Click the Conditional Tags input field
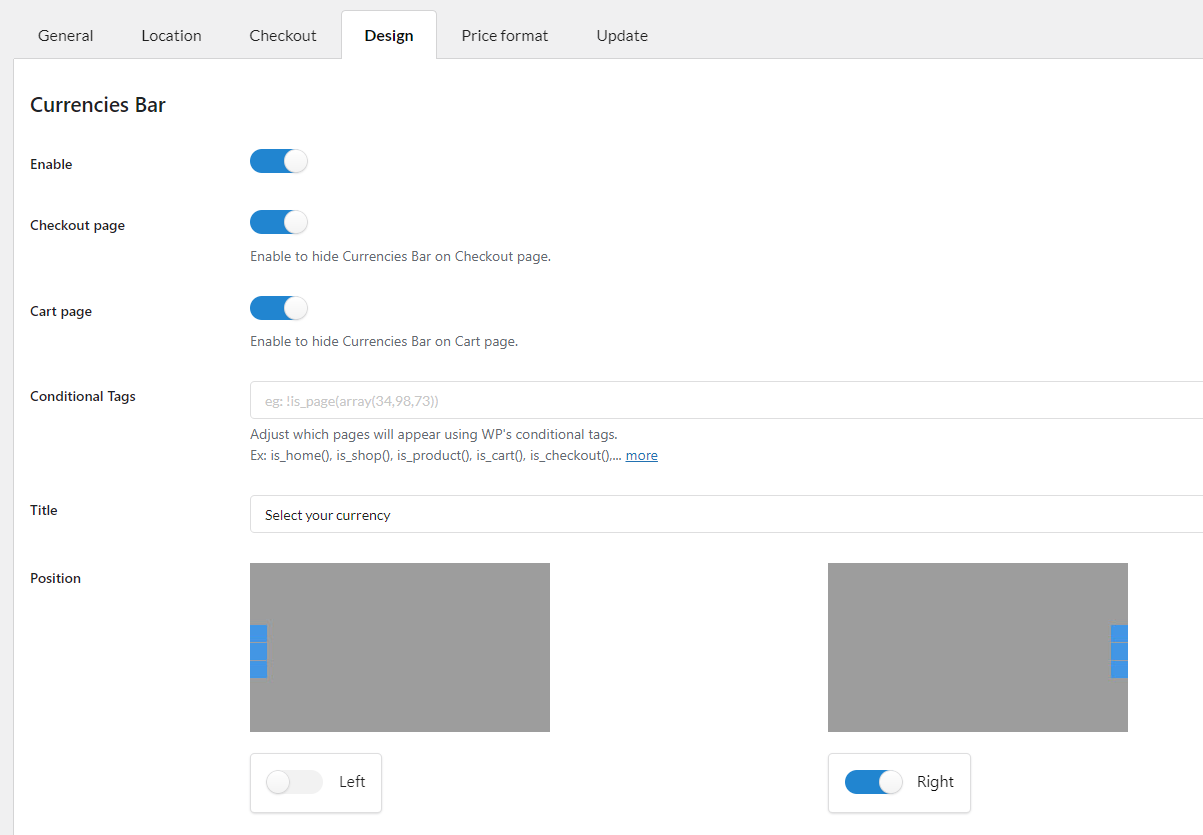Image resolution: width=1203 pixels, height=835 pixels. pos(725,401)
